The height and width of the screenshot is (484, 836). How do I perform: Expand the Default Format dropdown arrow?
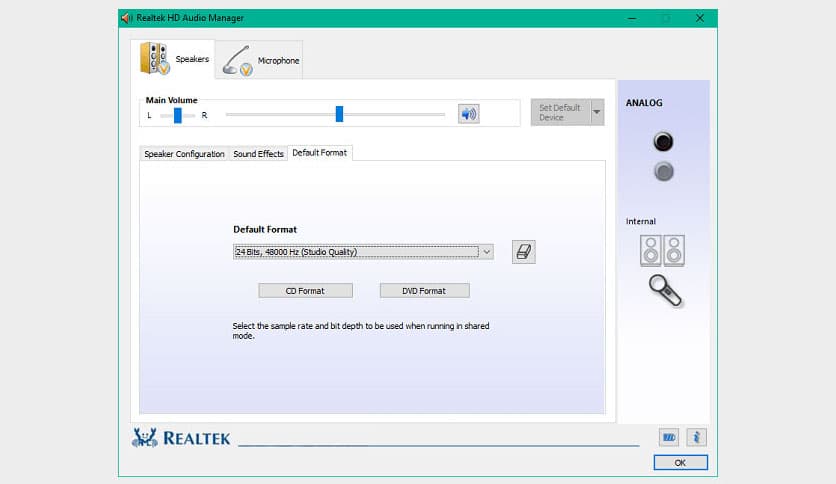(486, 252)
